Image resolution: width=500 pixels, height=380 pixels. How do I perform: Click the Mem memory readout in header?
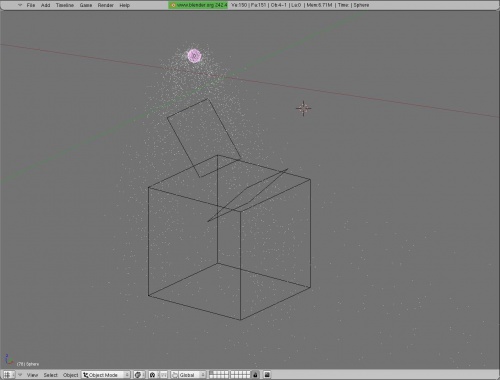coord(319,5)
